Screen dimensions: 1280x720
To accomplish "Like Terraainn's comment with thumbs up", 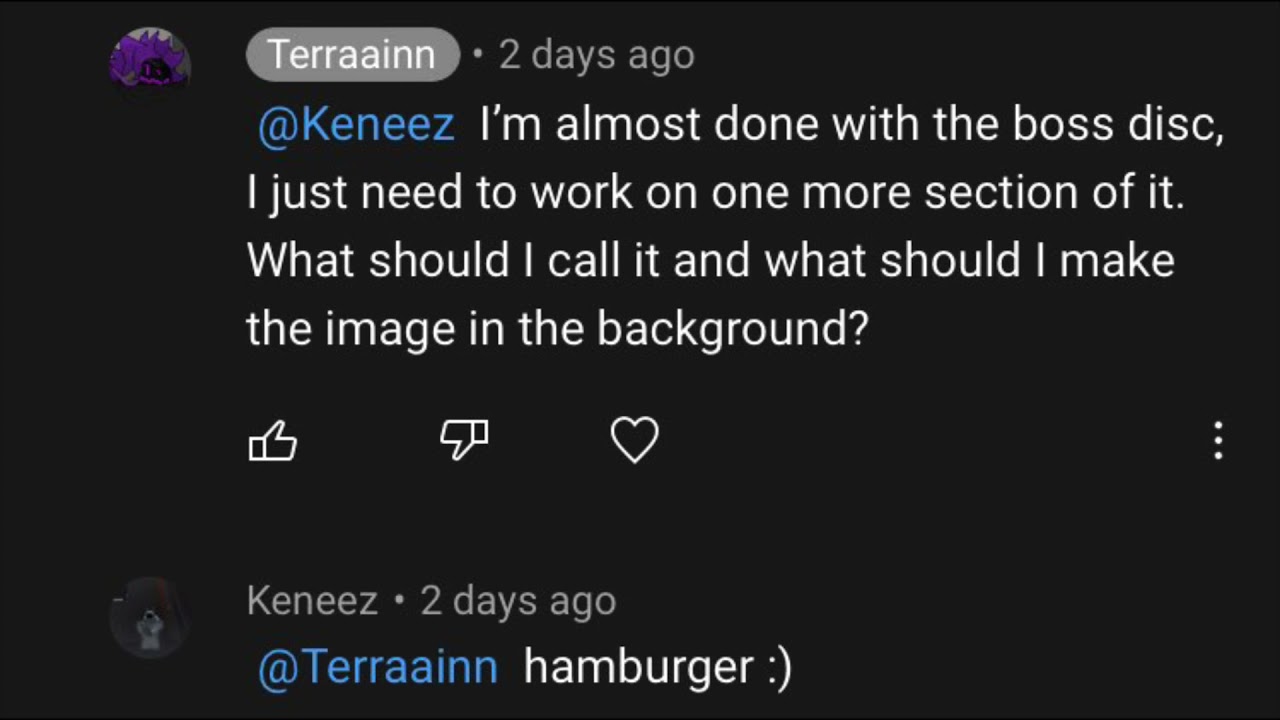I will click(x=272, y=441).
